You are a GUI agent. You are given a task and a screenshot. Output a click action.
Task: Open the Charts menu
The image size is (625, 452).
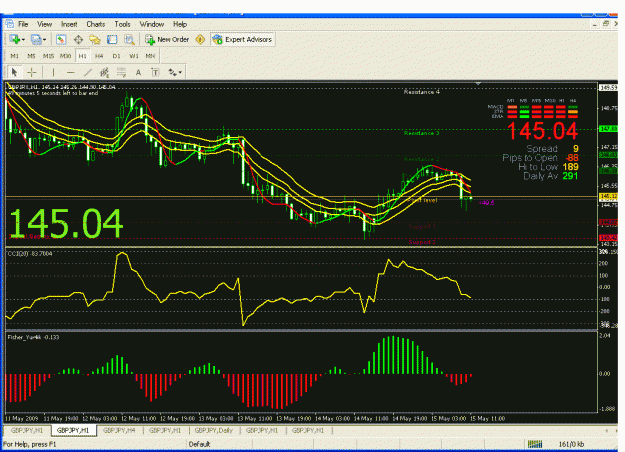click(96, 24)
